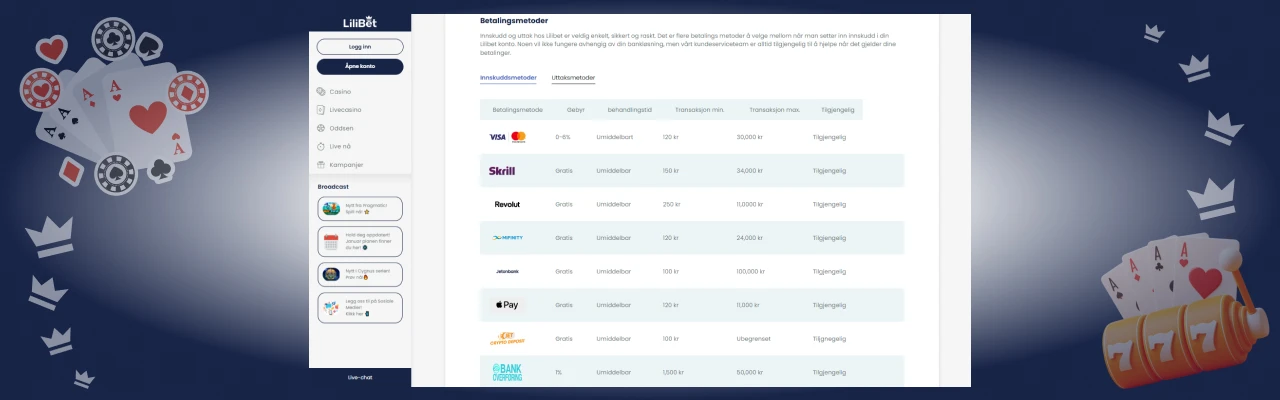Click the Skrill payment logo
The height and width of the screenshot is (400, 1280).
[x=502, y=171]
